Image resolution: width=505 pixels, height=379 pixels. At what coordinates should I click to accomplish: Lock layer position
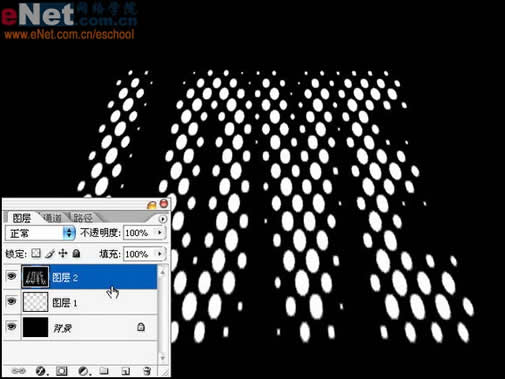pos(63,254)
